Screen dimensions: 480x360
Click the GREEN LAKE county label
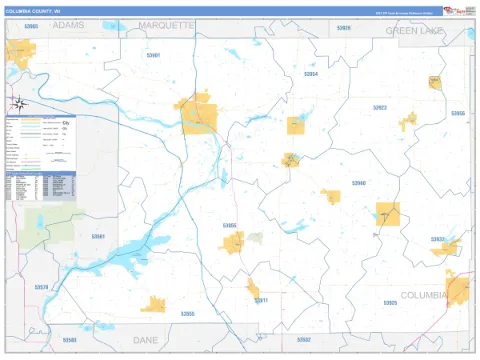point(414,31)
